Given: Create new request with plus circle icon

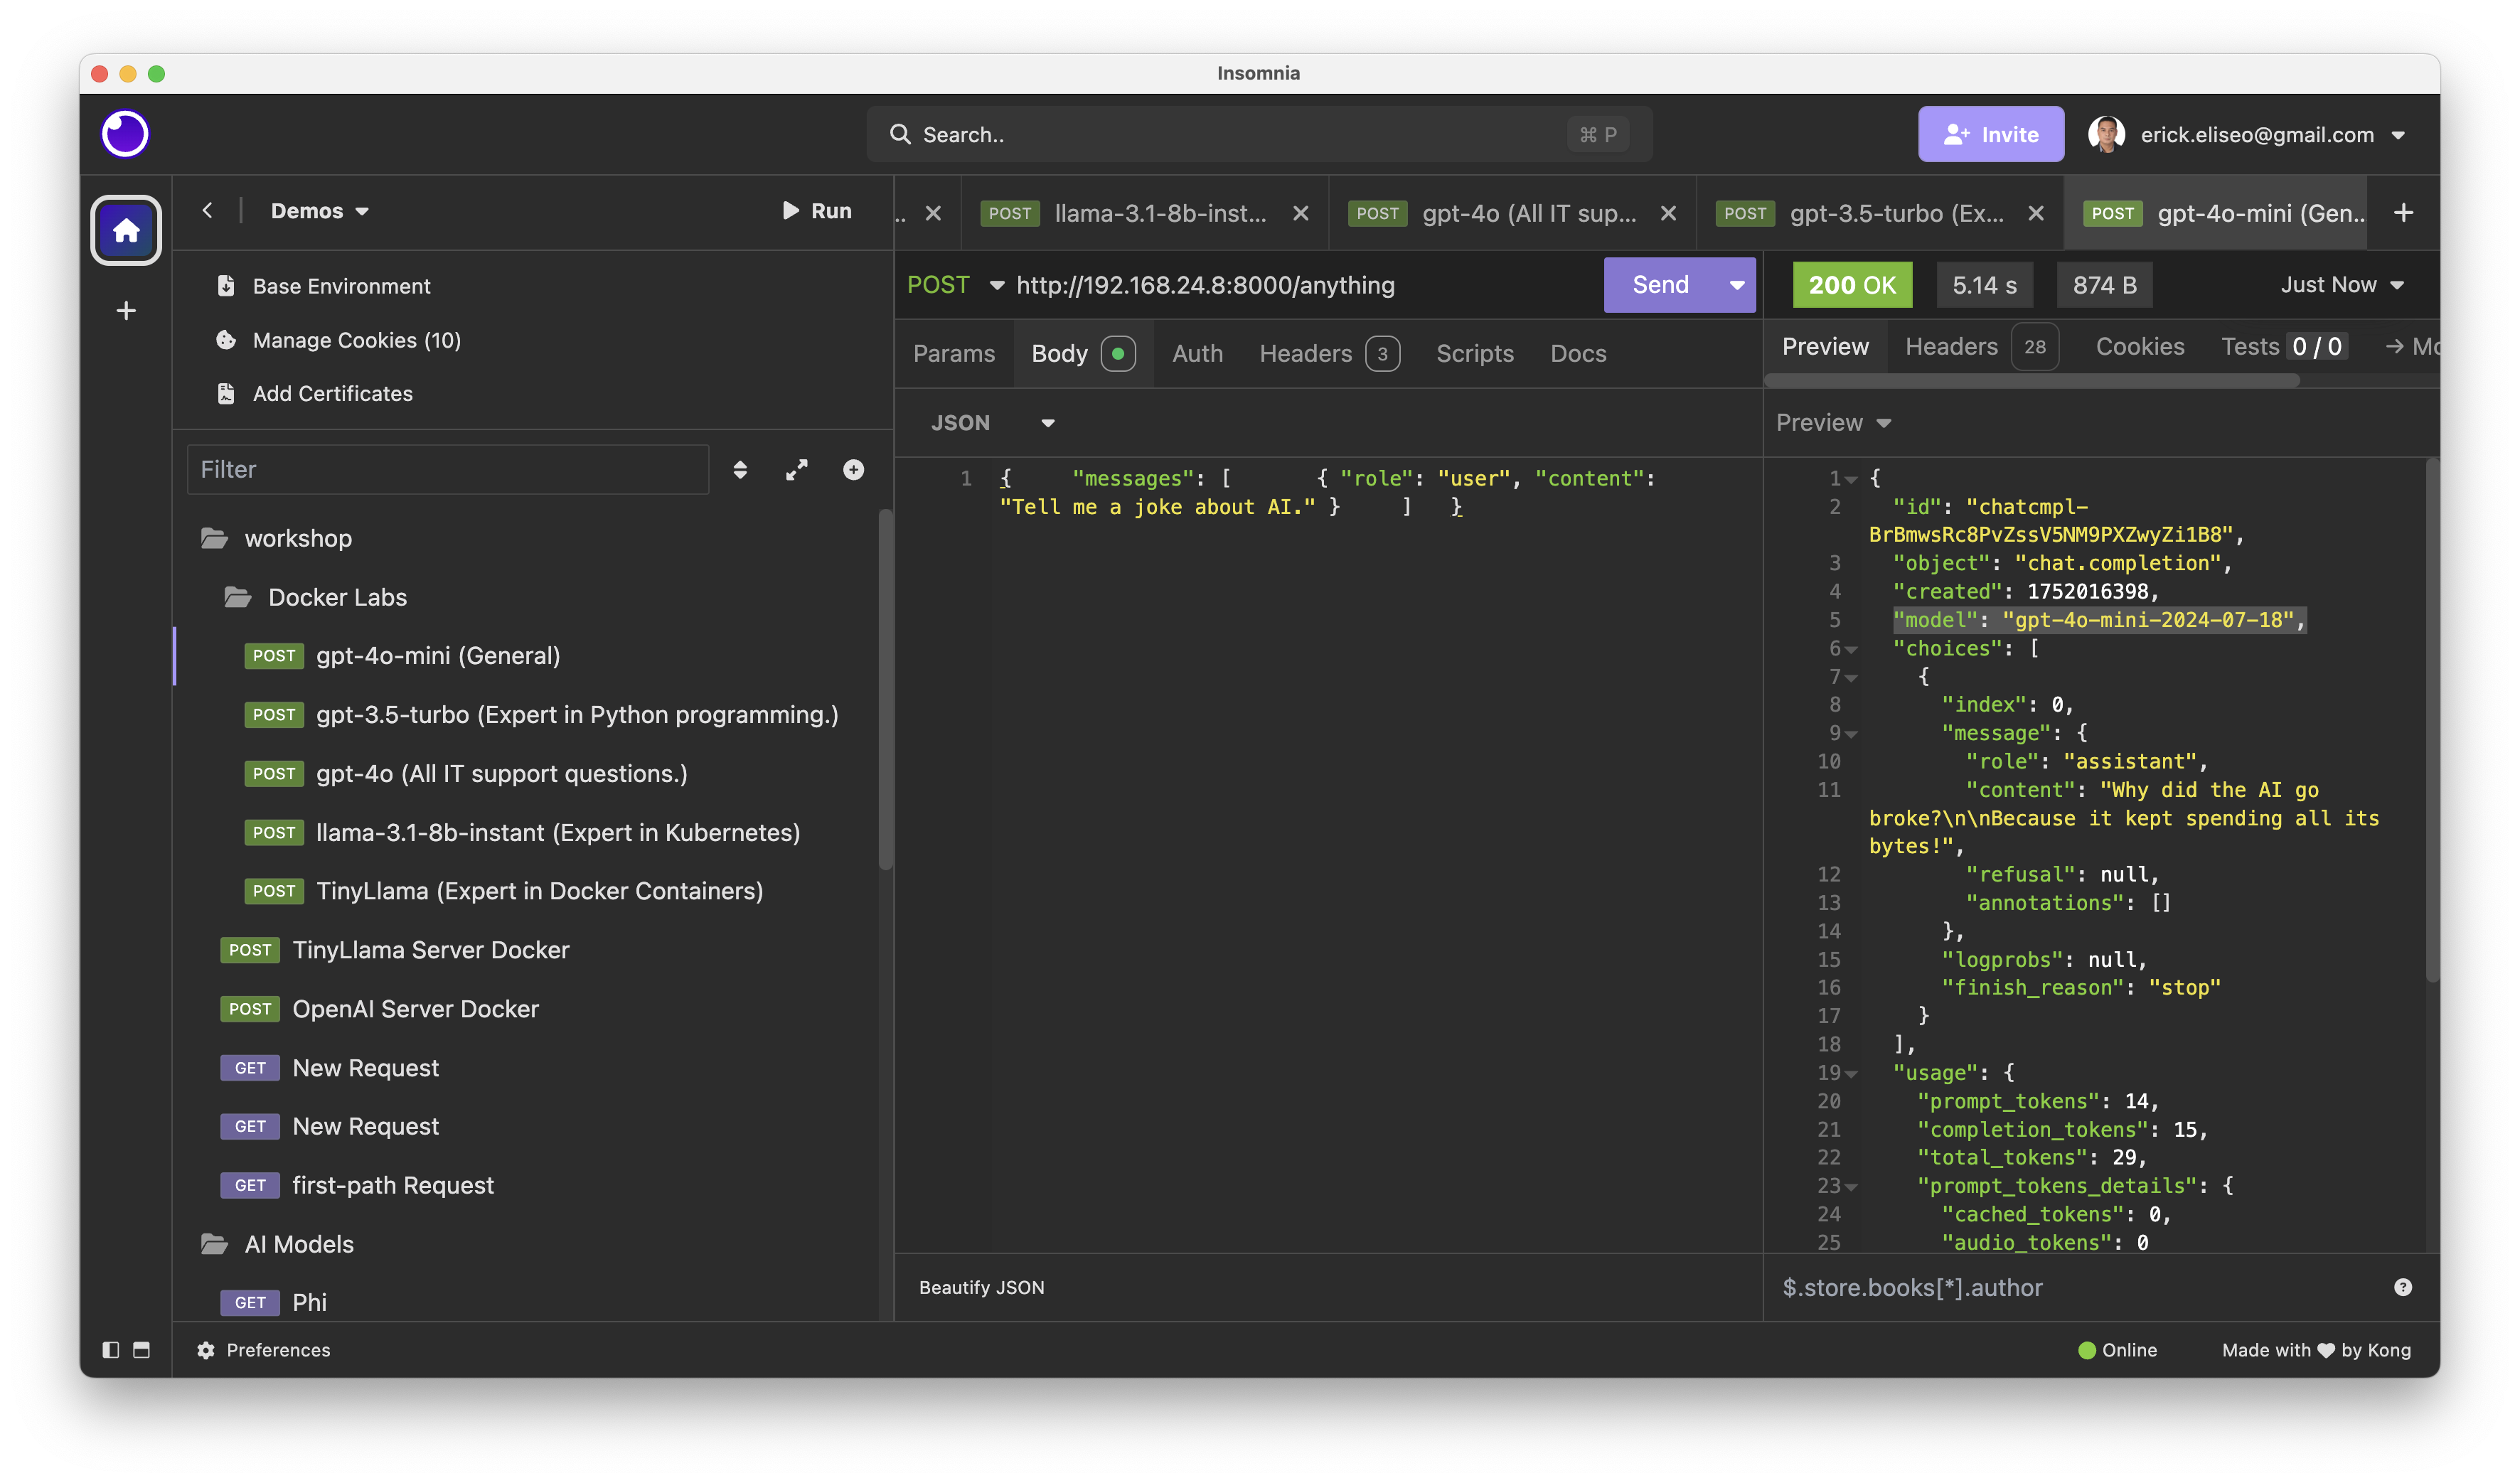Looking at the screenshot, I should (853, 470).
